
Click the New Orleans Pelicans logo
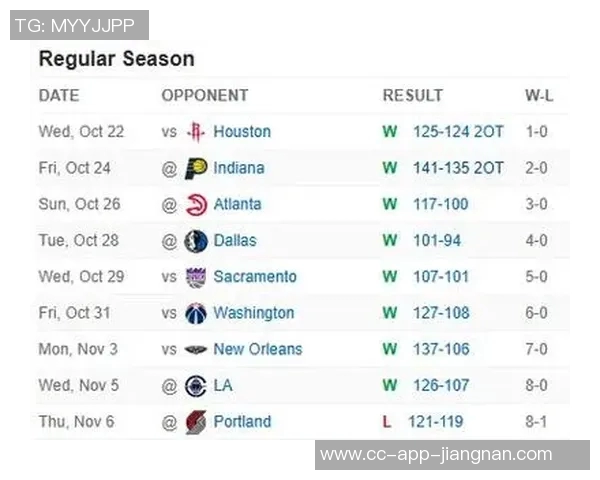coord(196,350)
